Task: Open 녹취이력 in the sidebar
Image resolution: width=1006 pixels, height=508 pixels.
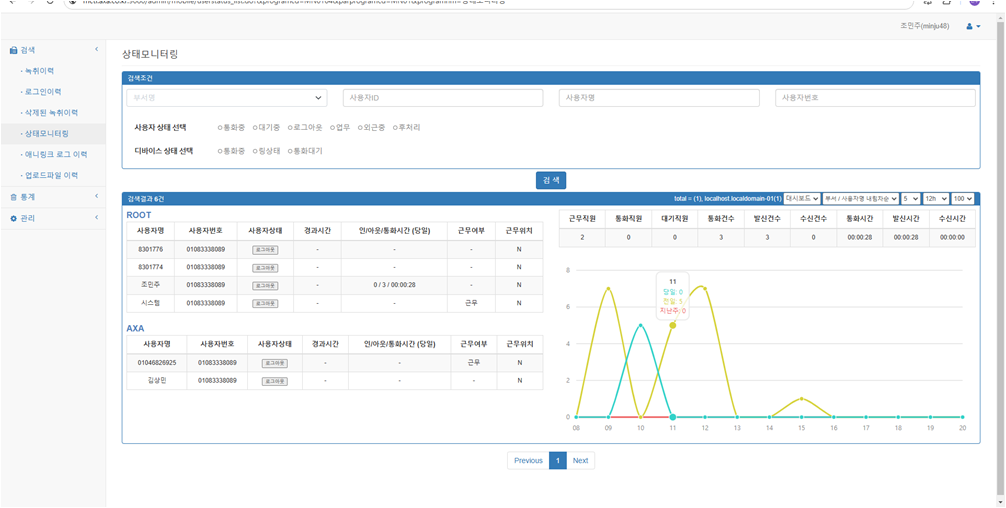Action: 39,71
